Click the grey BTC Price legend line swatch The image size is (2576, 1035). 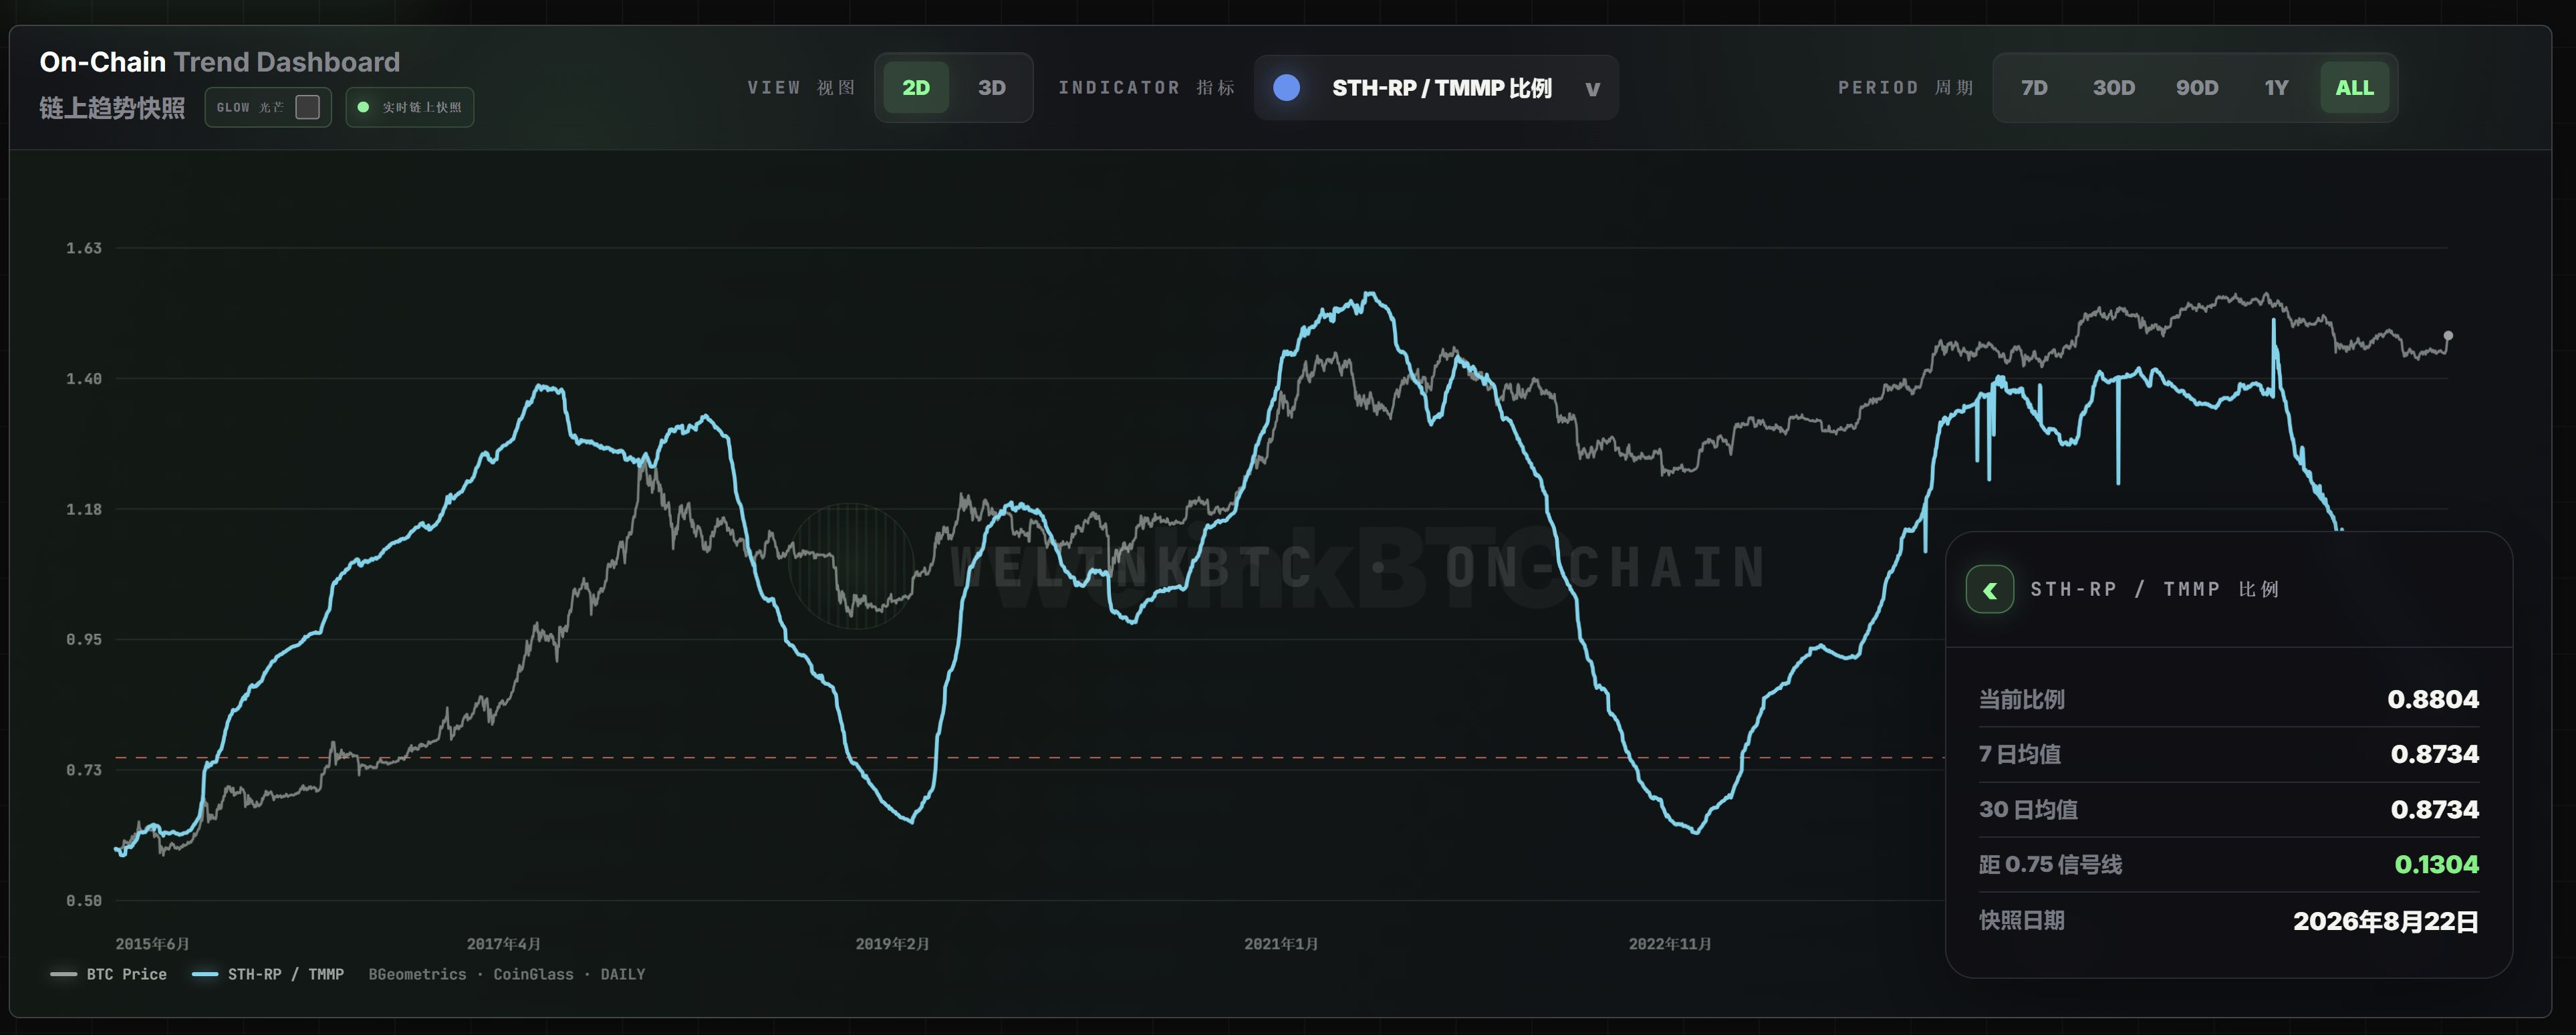pyautogui.click(x=64, y=974)
